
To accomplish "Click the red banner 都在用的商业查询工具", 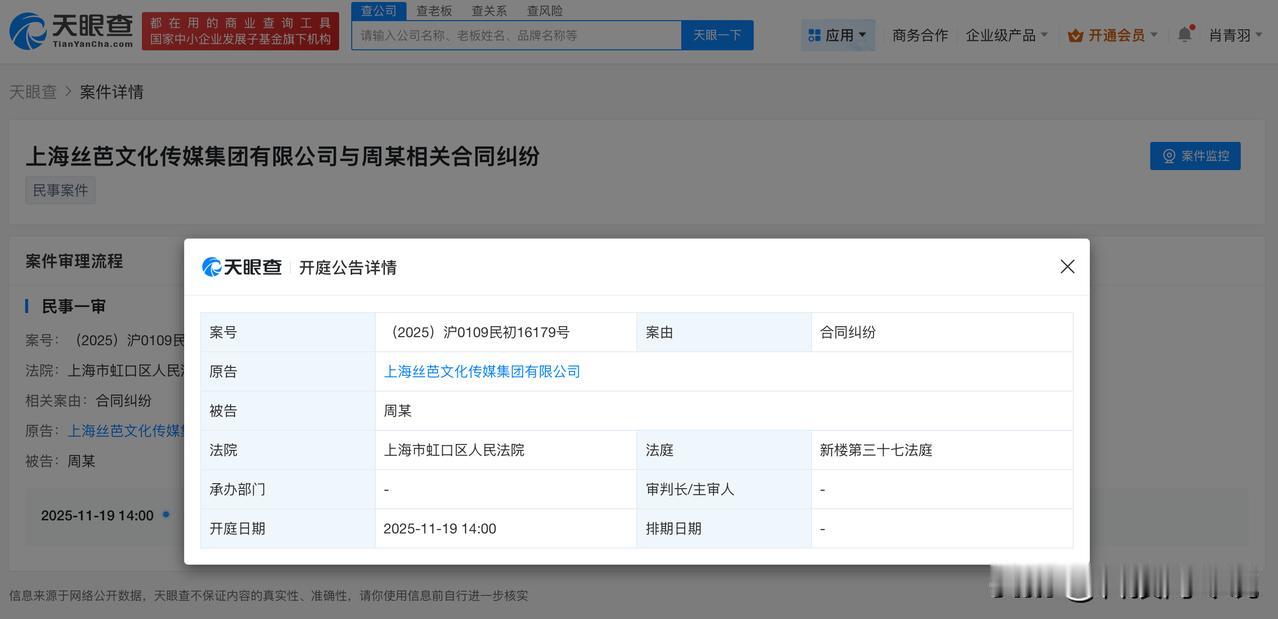I will (x=240, y=31).
